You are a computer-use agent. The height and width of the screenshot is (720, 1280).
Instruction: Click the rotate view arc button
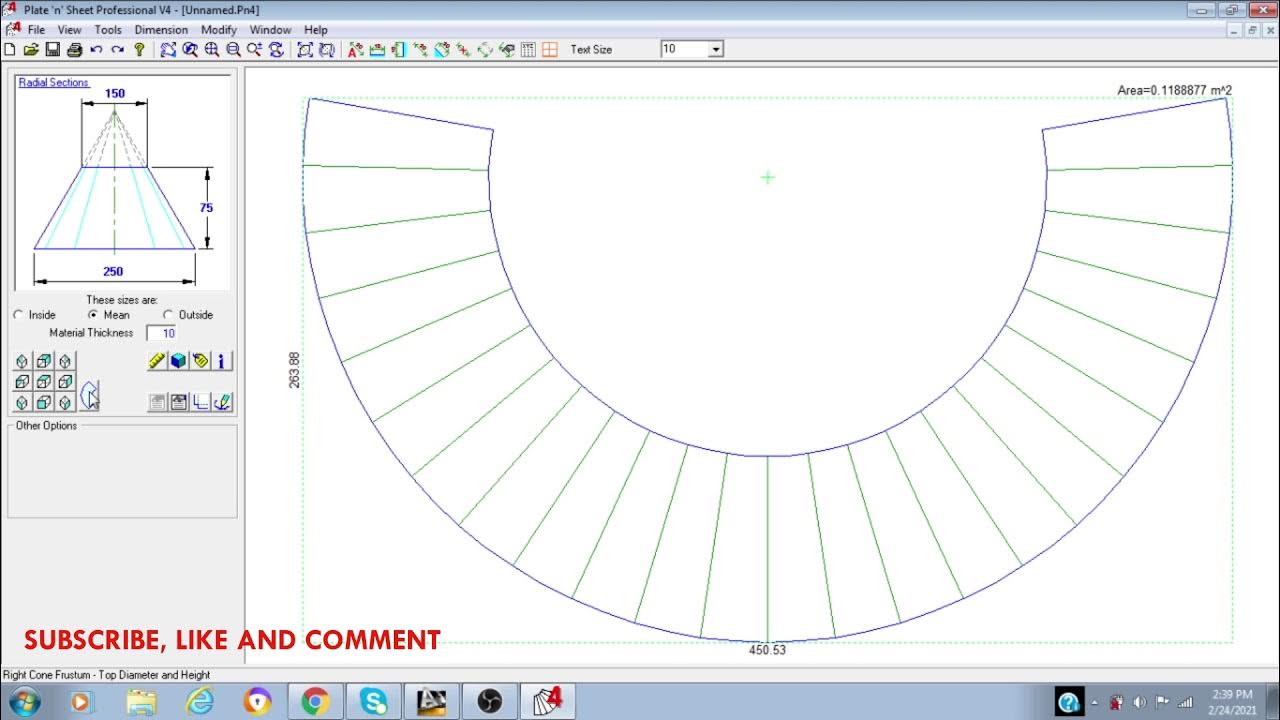[89, 396]
